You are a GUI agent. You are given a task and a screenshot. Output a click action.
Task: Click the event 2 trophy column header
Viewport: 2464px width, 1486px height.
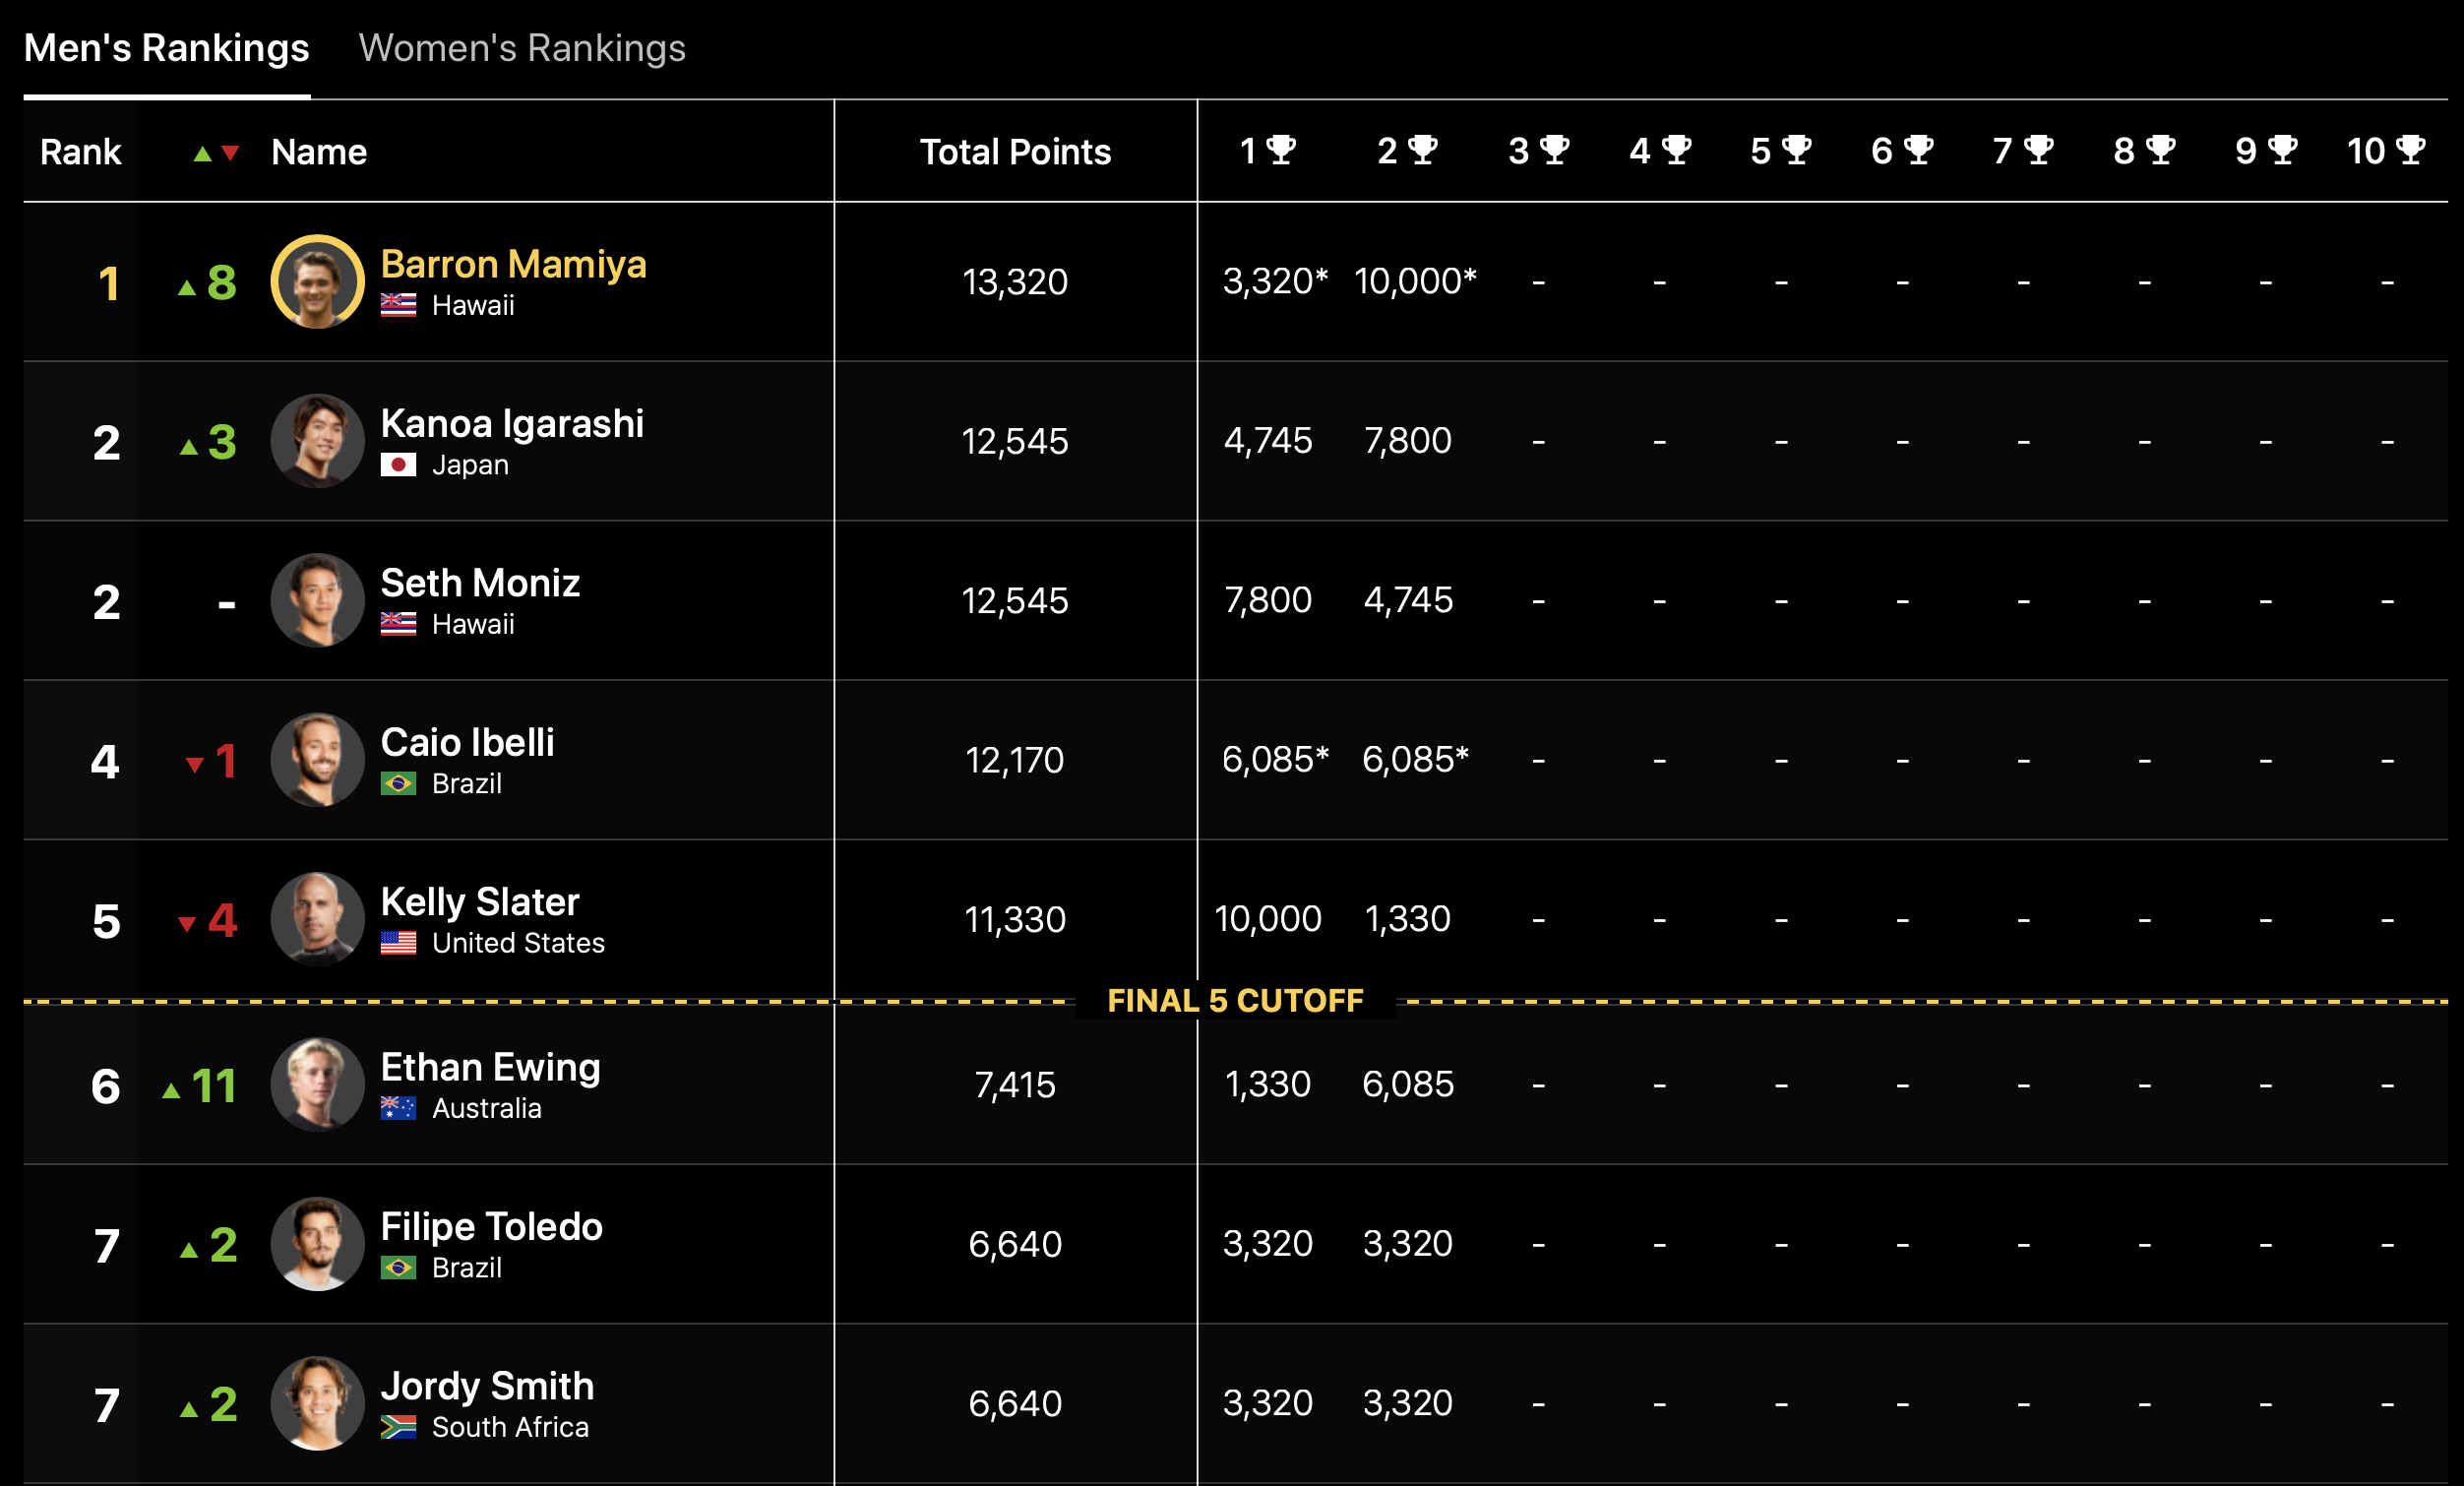pyautogui.click(x=1407, y=151)
